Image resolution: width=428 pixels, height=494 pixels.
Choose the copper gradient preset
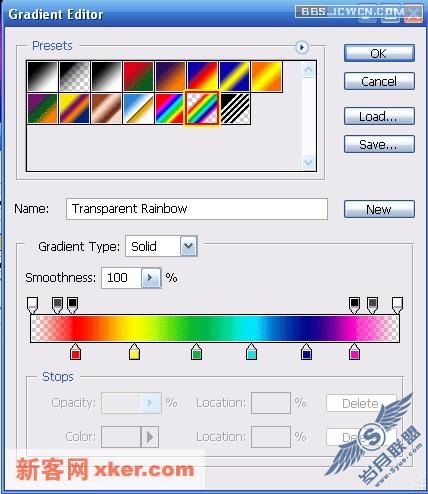click(x=106, y=108)
